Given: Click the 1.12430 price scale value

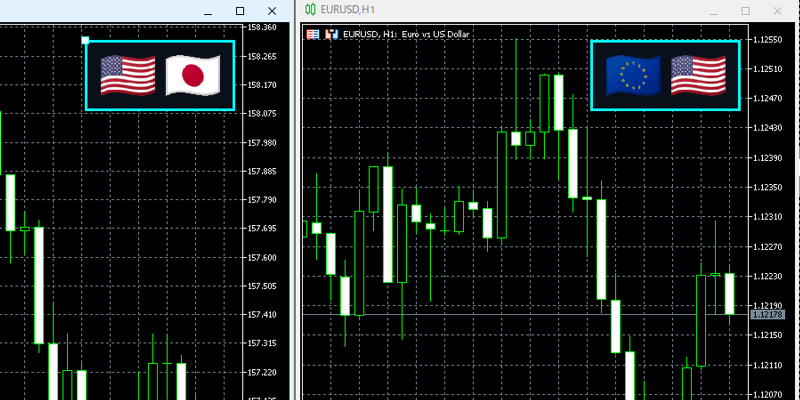Looking at the screenshot, I should 768,128.
